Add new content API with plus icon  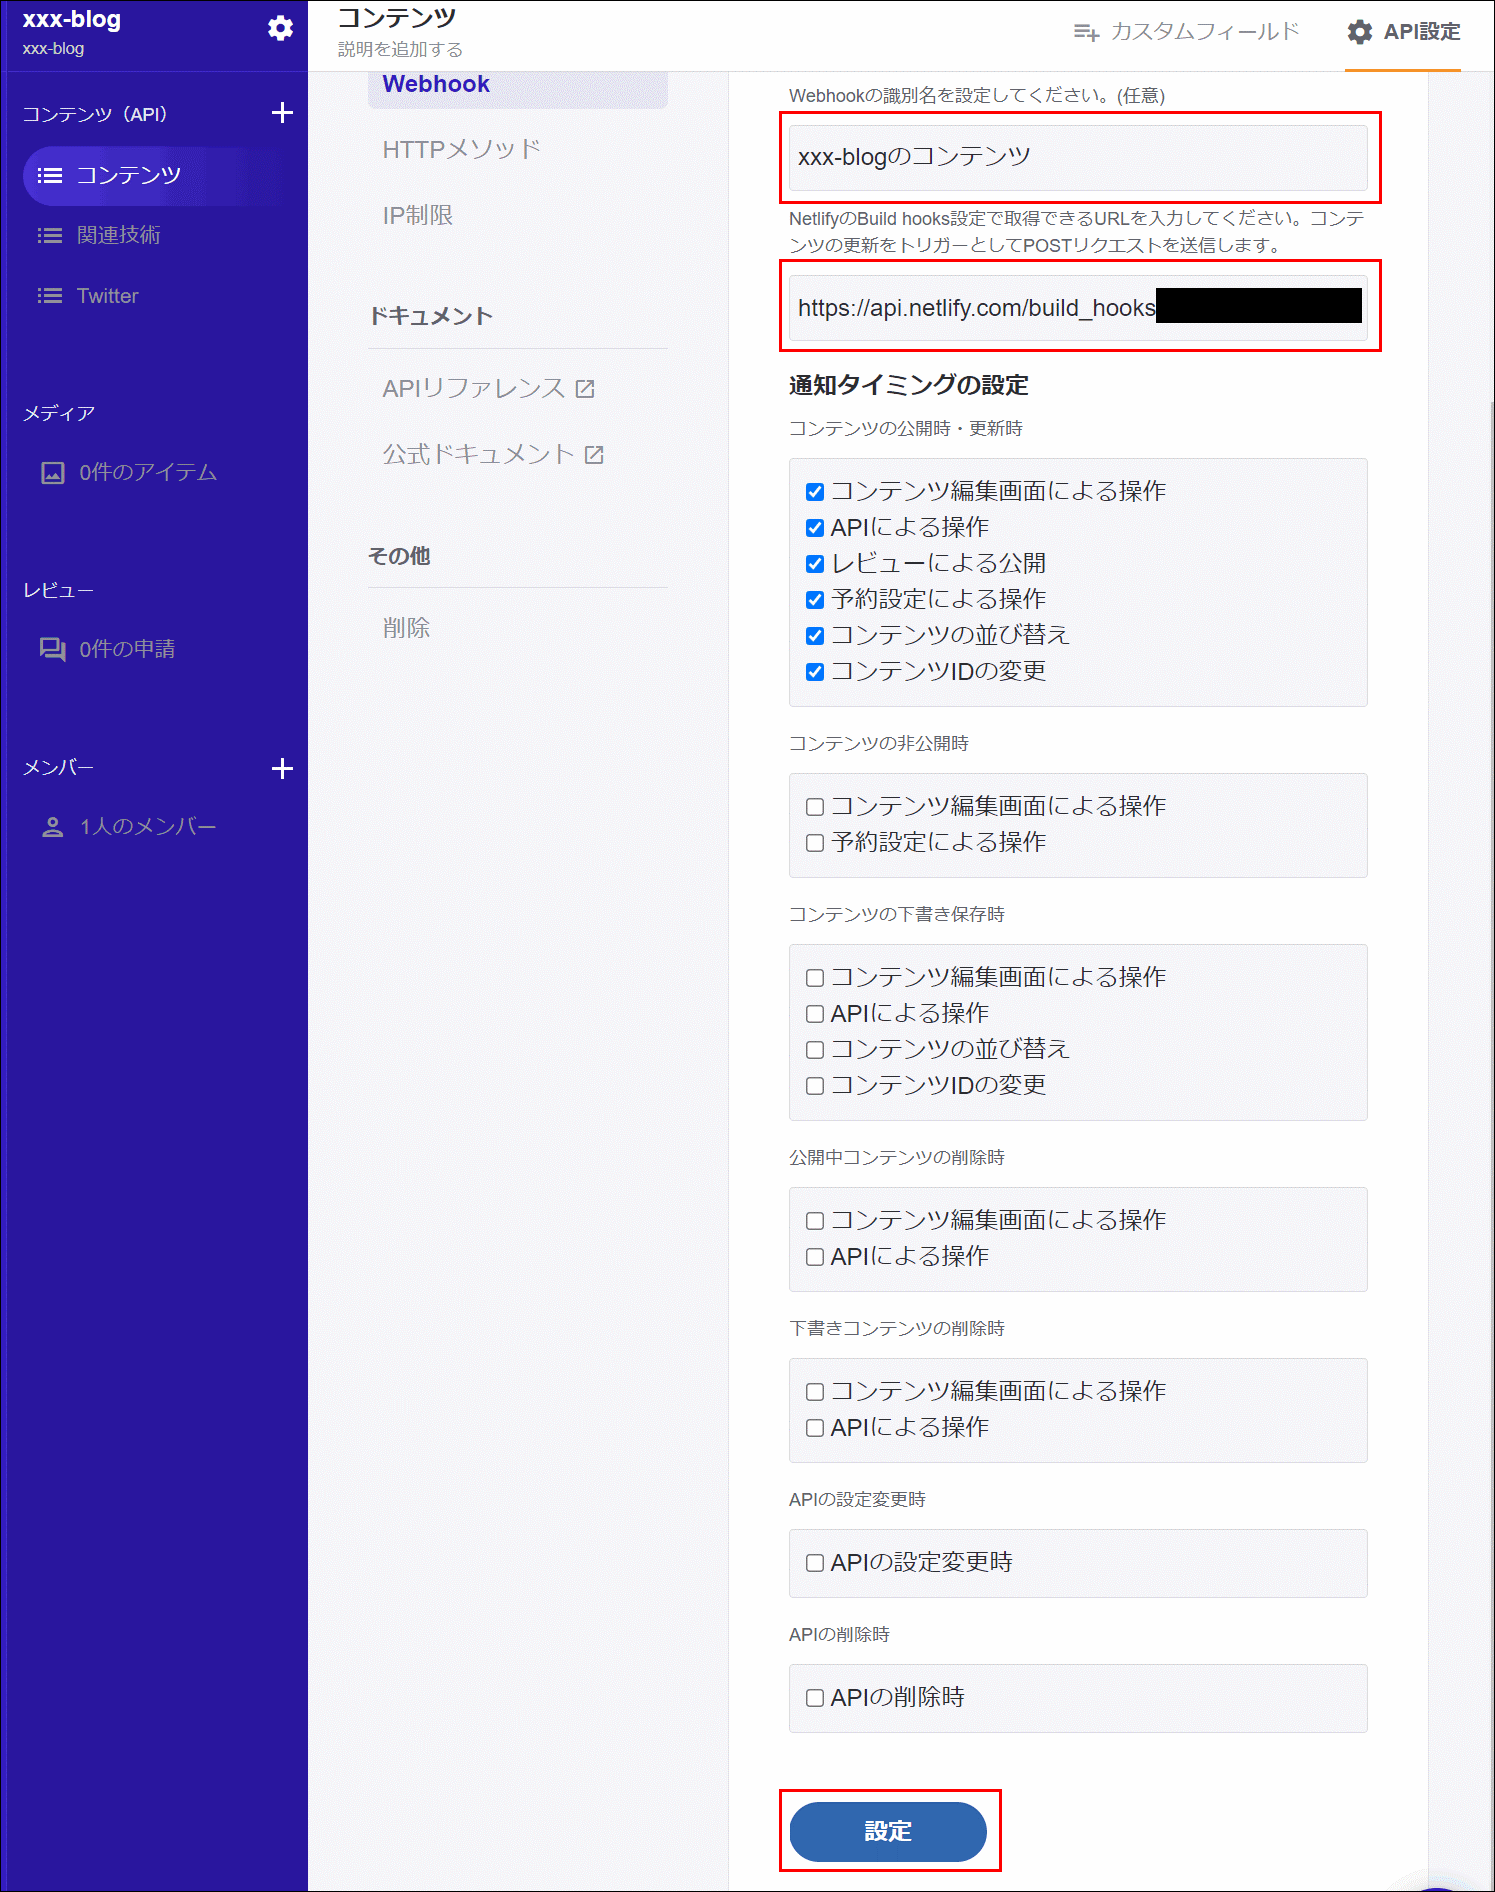click(x=282, y=113)
